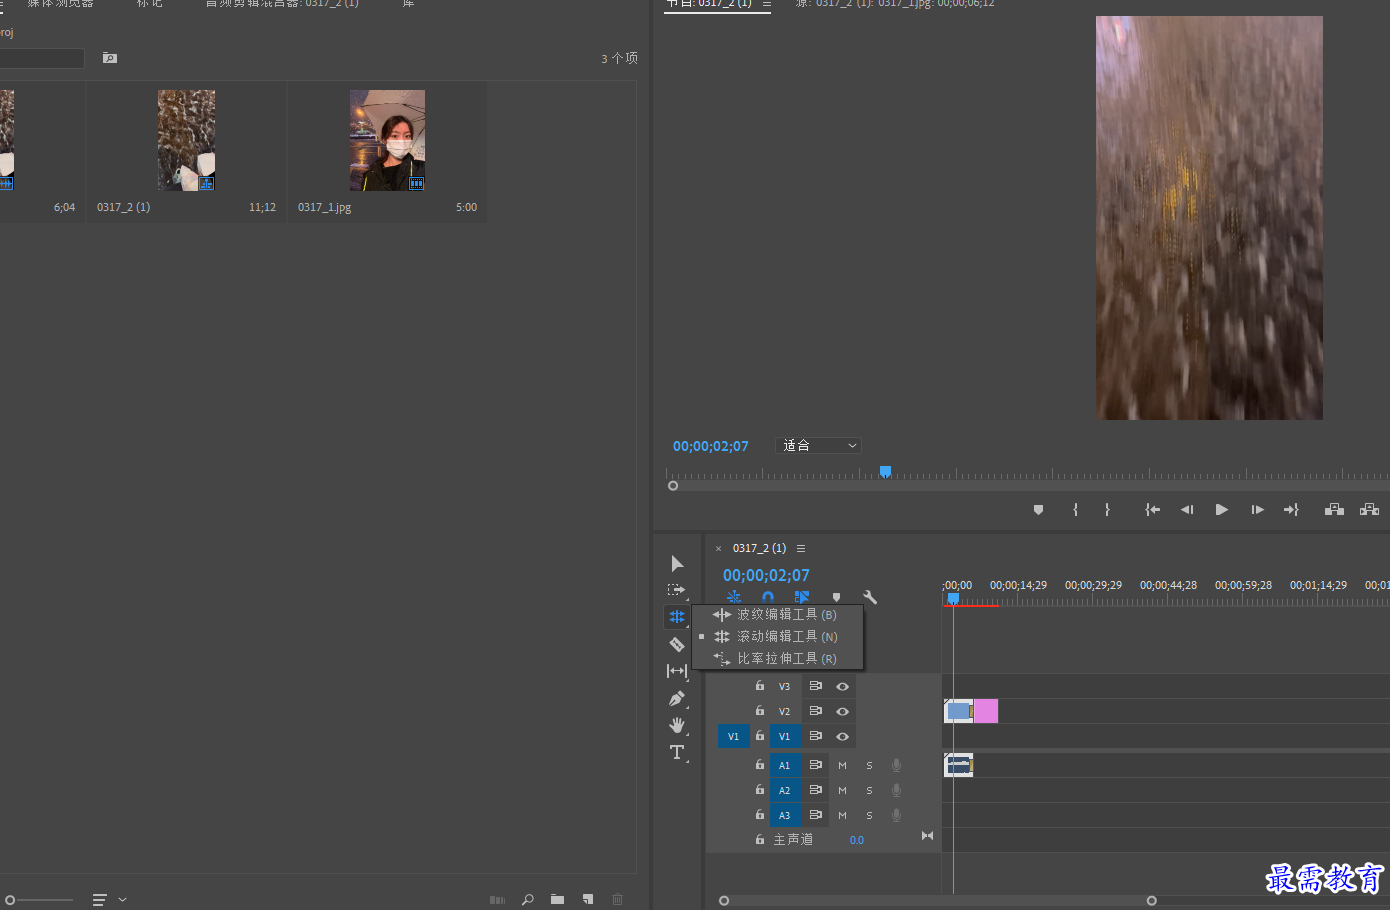
Task: Toggle A3 track targeting
Action: [x=785, y=815]
